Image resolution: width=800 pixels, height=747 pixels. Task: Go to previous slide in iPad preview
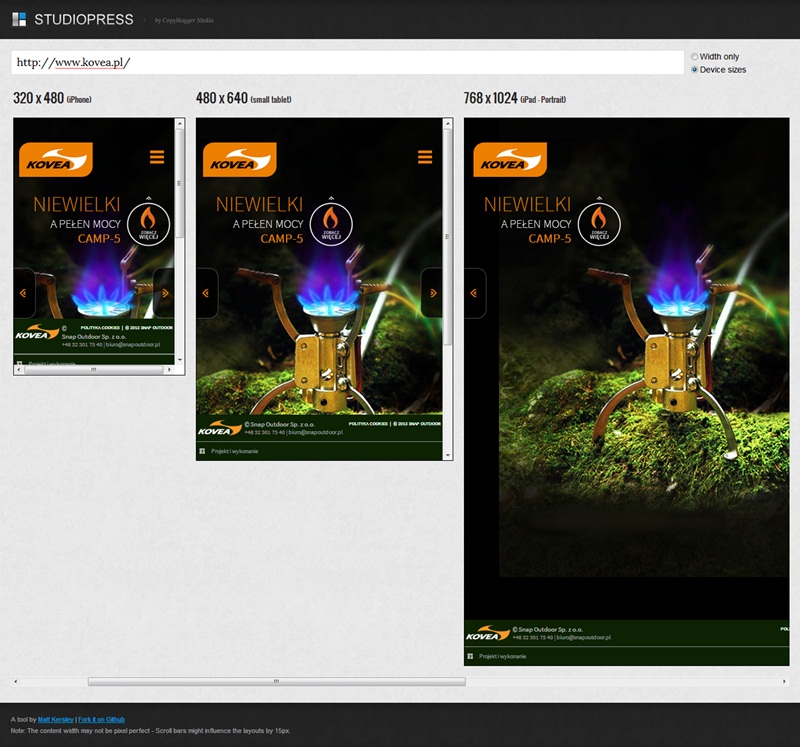click(x=474, y=293)
